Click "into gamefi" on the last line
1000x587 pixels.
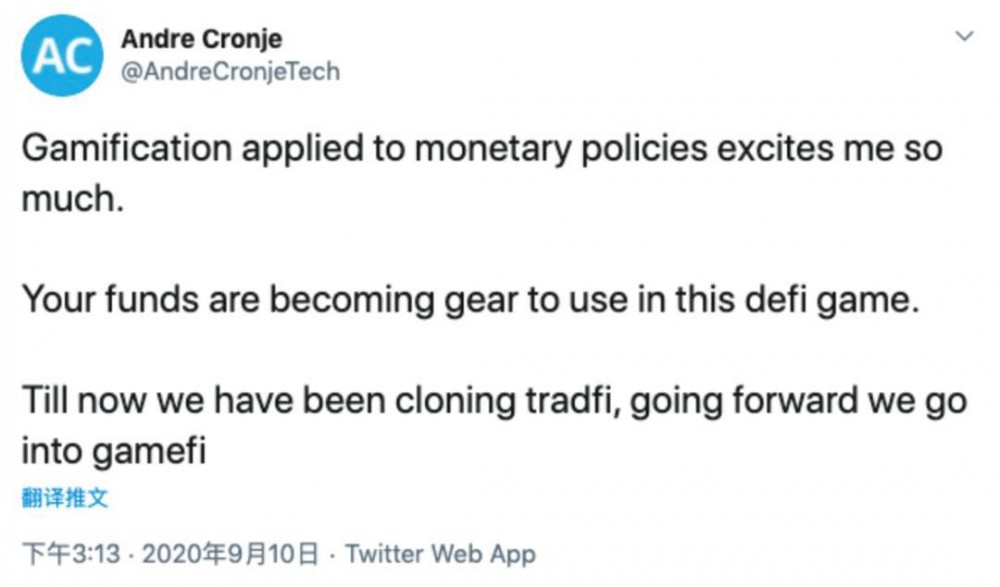point(114,451)
